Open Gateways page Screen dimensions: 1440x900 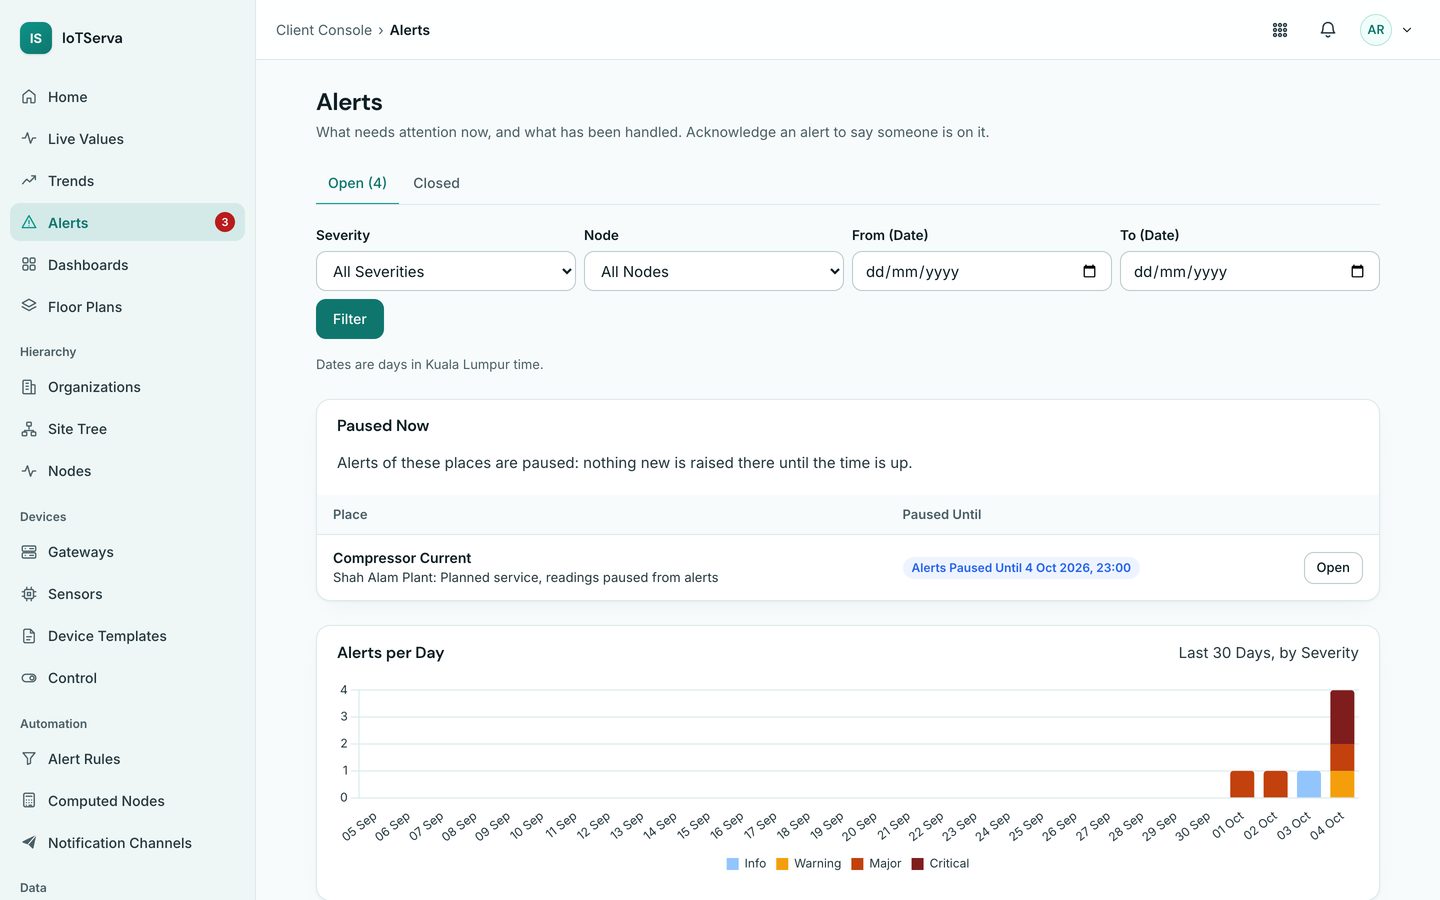point(127,552)
